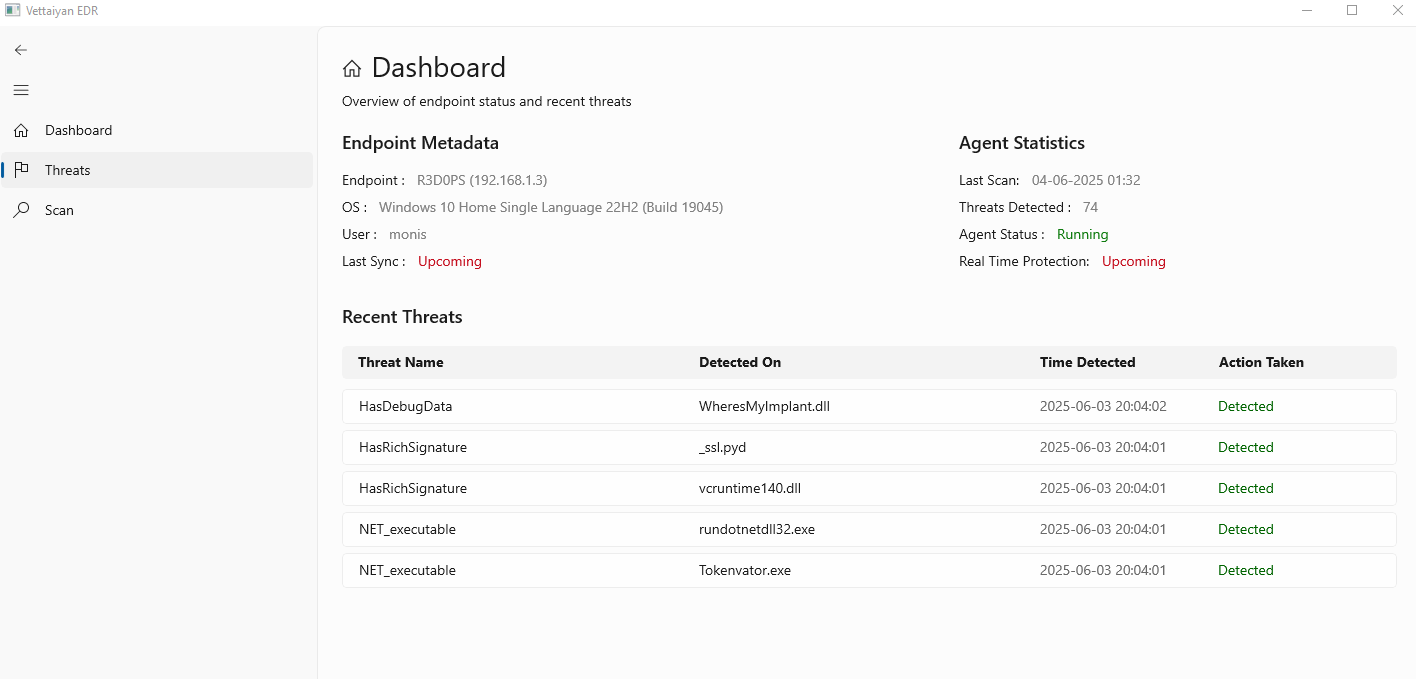Open the Dashboard navigation item
The image size is (1416, 679).
tap(78, 130)
